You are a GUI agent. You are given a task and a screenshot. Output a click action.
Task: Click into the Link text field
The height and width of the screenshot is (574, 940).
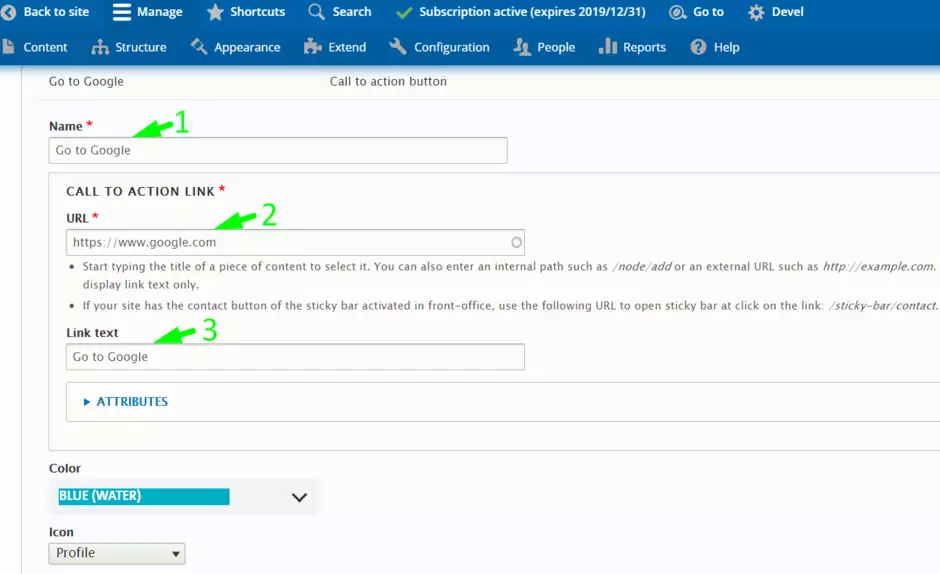click(295, 357)
